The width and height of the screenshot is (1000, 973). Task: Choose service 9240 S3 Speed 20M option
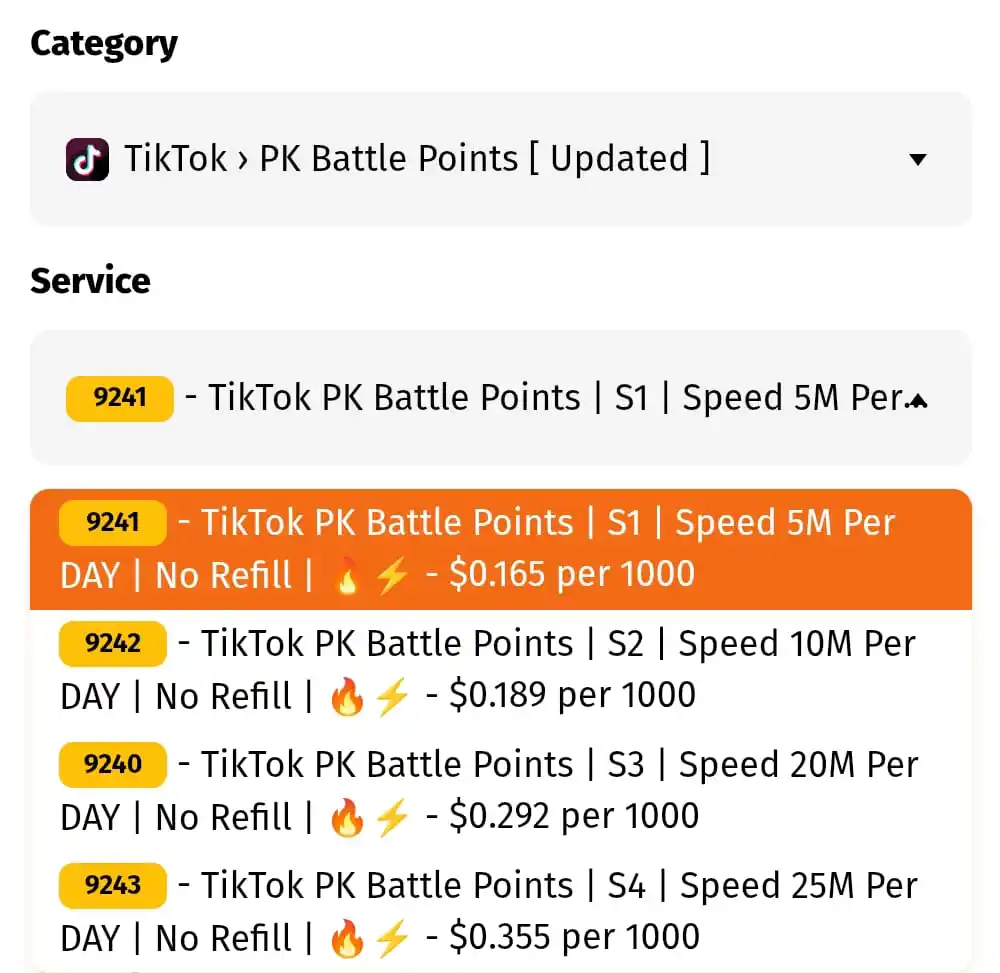click(501, 791)
